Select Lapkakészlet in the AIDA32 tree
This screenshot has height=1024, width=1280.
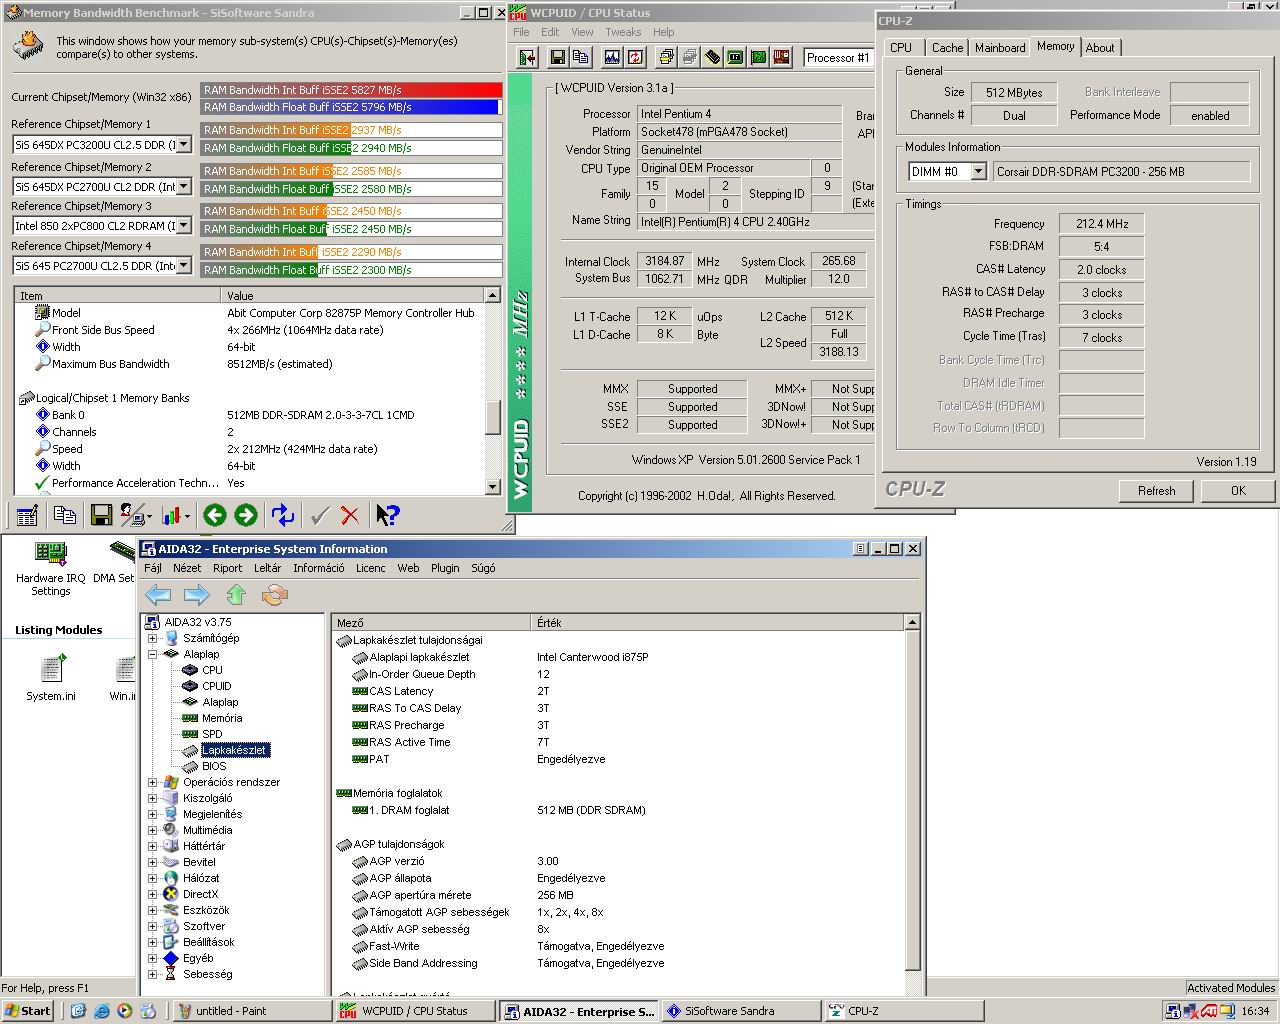[x=234, y=750]
